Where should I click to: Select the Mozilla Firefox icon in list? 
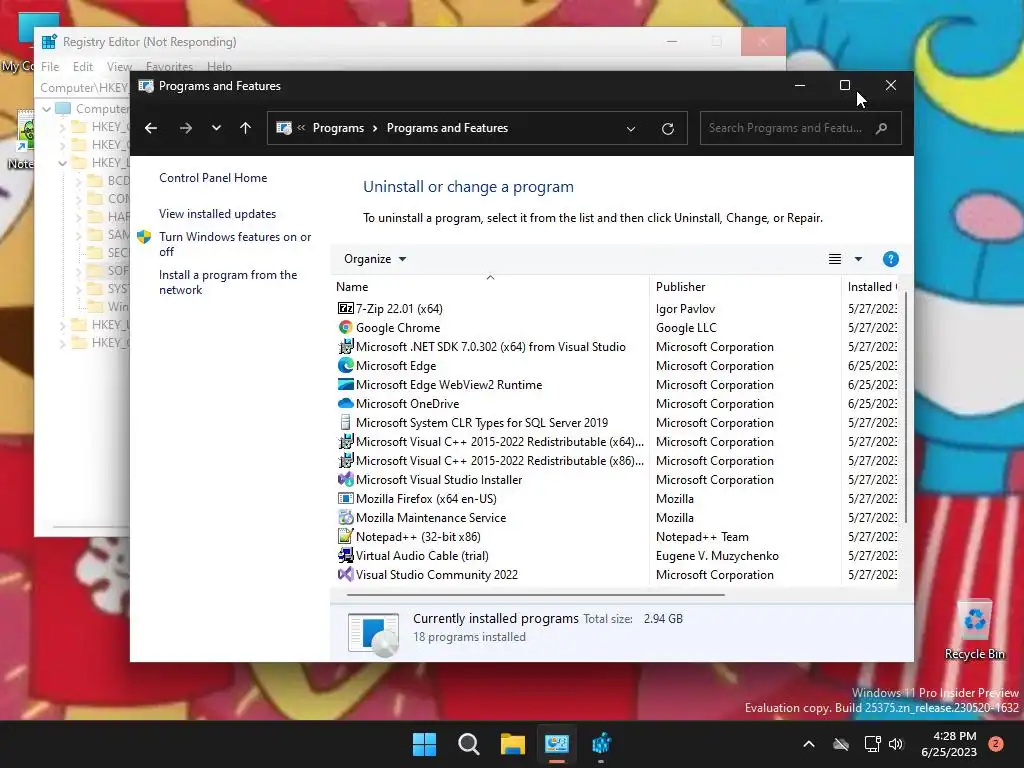(x=345, y=498)
